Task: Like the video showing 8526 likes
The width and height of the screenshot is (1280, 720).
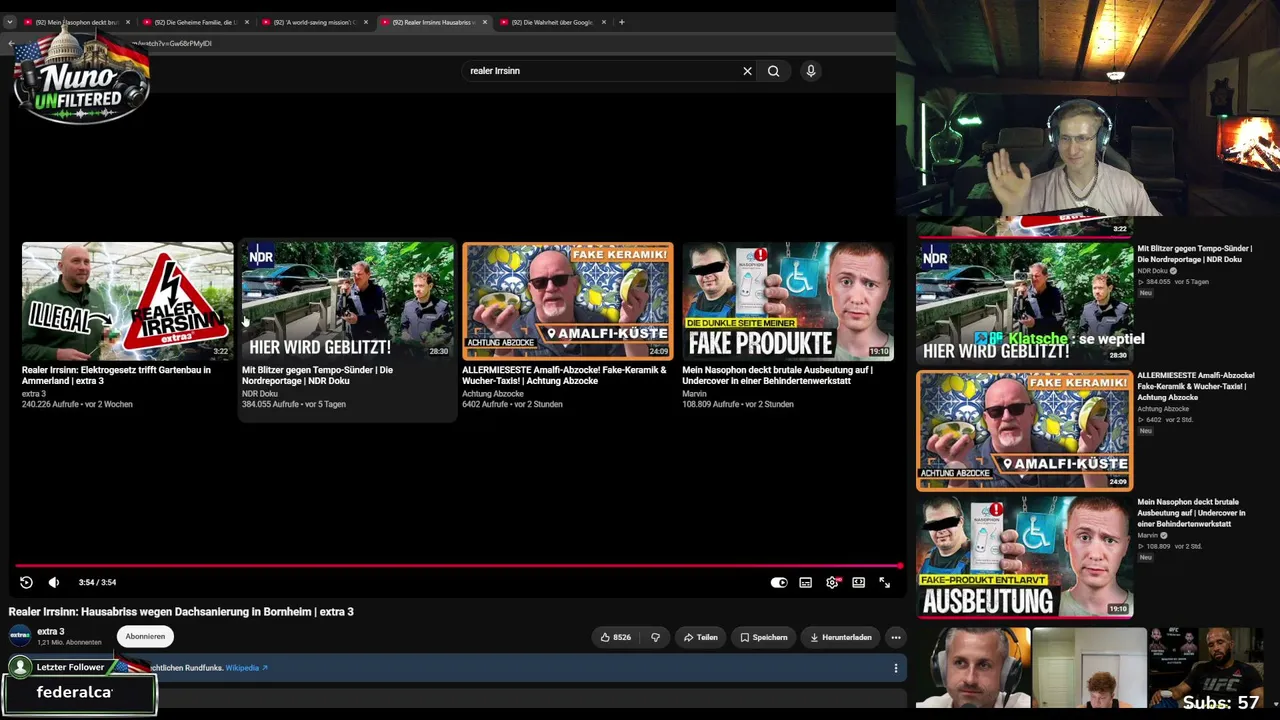Action: (616, 637)
